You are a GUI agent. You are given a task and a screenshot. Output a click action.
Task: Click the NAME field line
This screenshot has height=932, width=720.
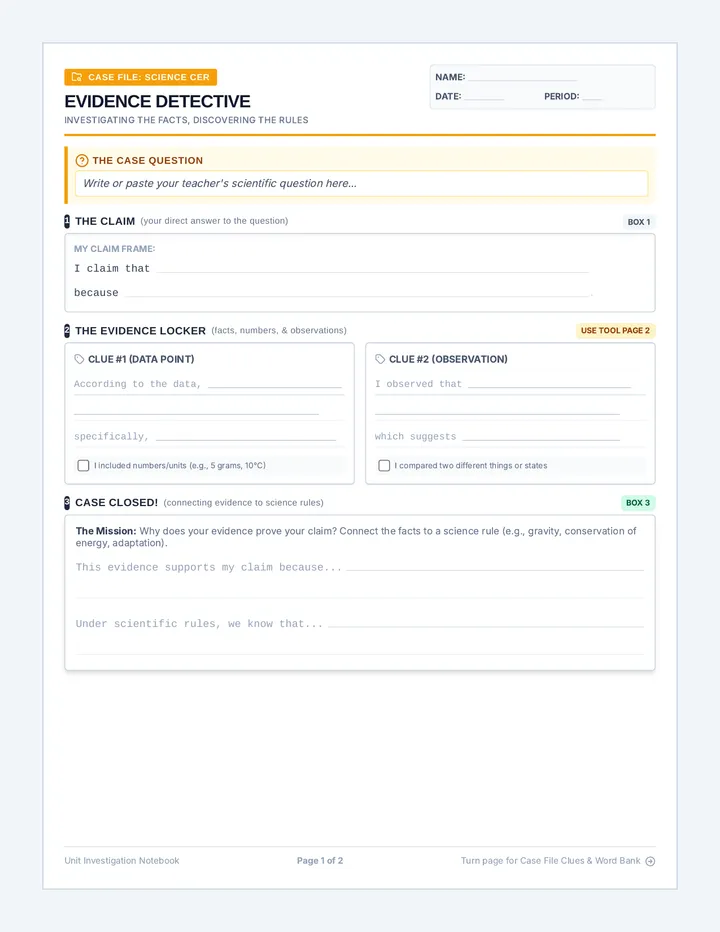tap(523, 77)
